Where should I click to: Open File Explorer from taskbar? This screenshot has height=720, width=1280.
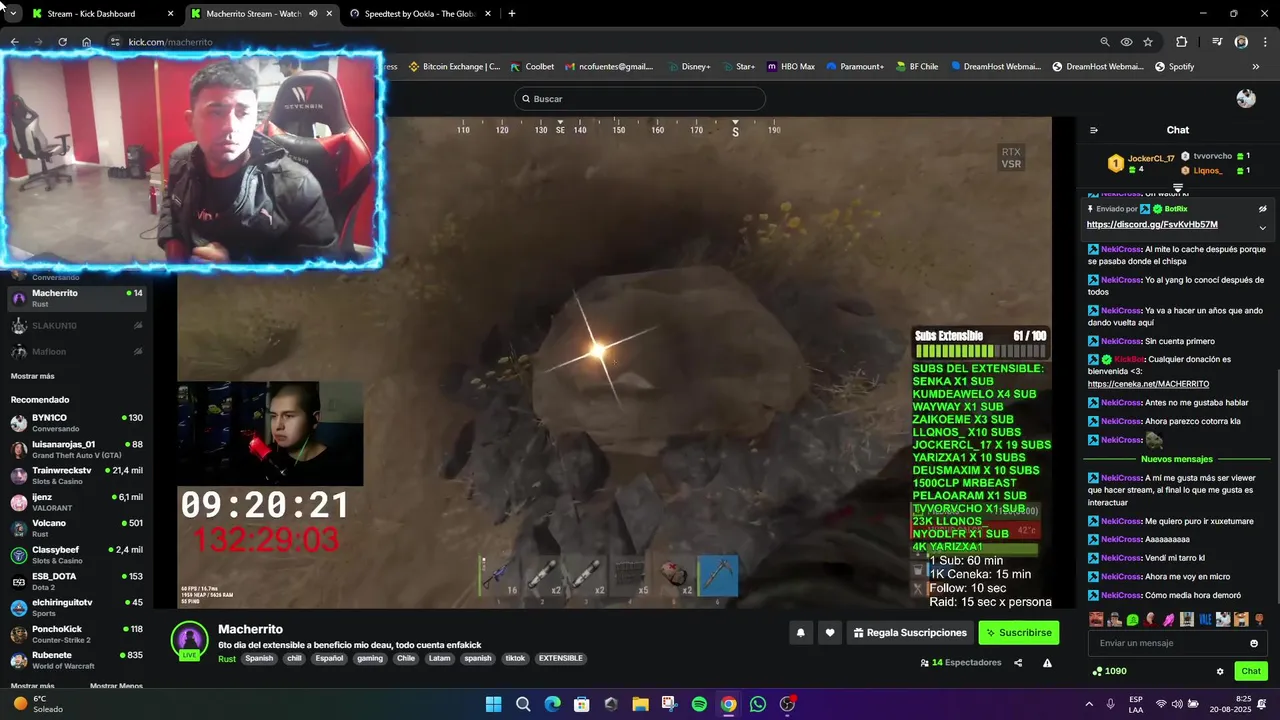coord(640,704)
